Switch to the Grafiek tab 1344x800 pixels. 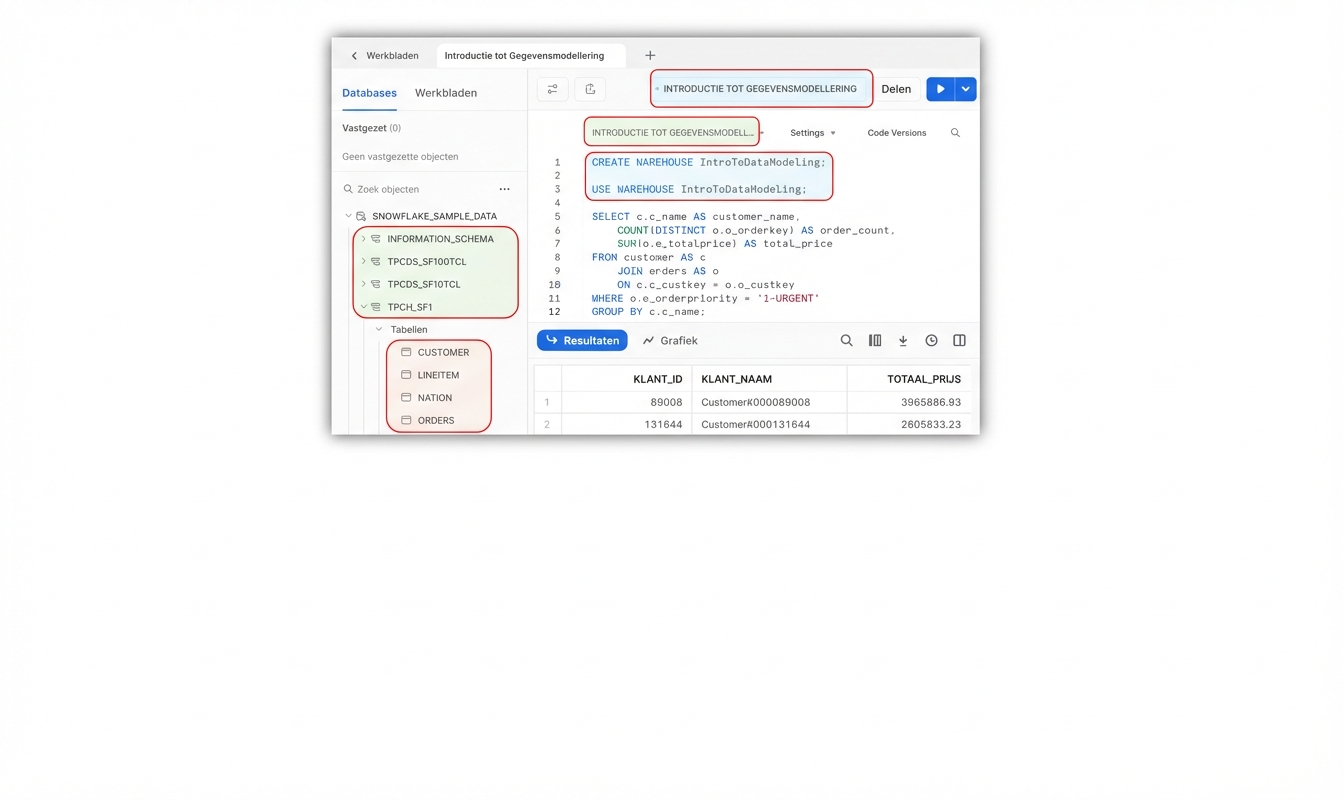click(670, 341)
